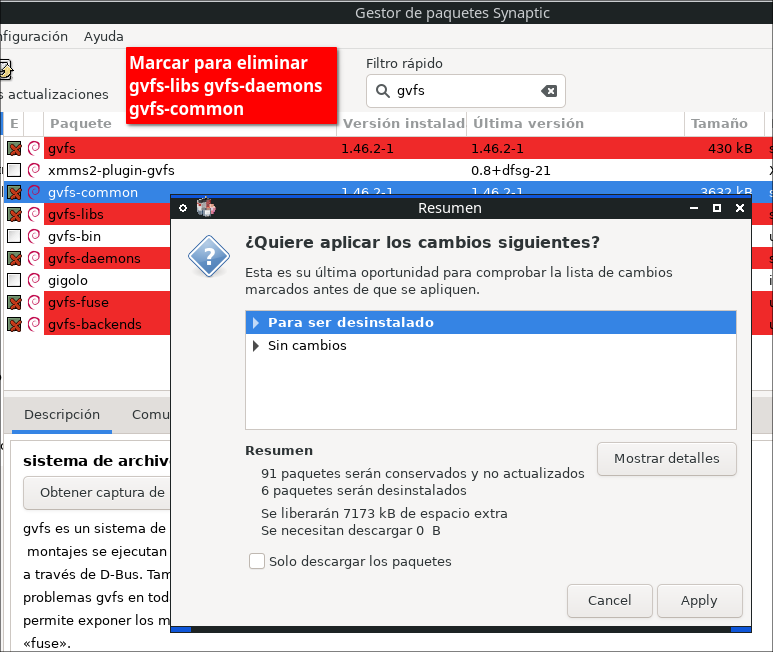This screenshot has width=773, height=652.
Task: Sort by the Paquete column header
Action: (190, 124)
